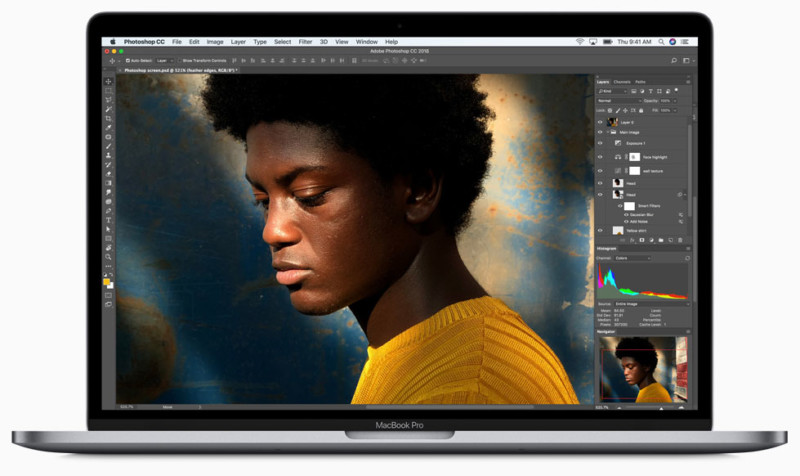Click the search icon in the options bar
Image resolution: width=800 pixels, height=476 pixels.
pos(674,61)
